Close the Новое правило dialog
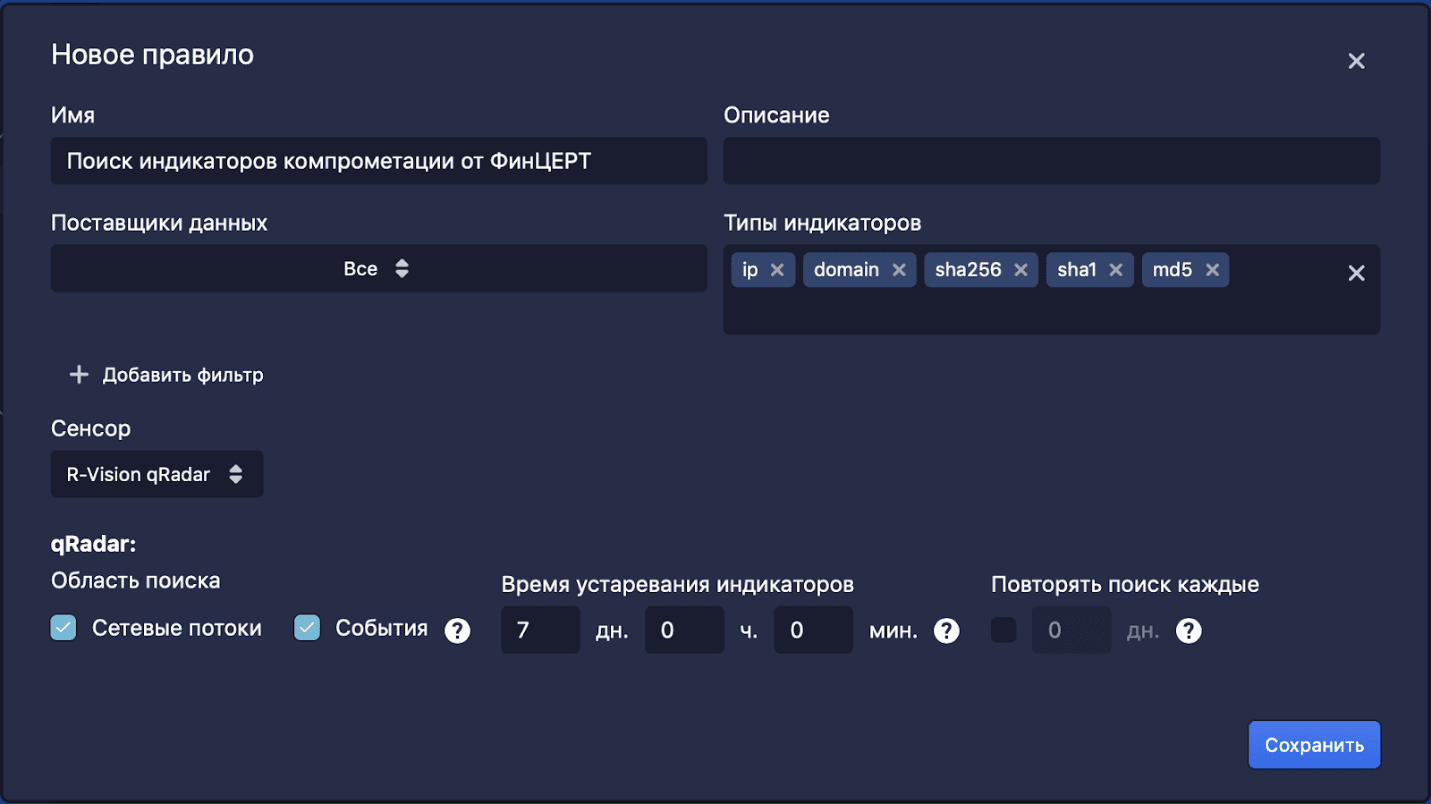Viewport: 1431px width, 804px height. (1356, 61)
